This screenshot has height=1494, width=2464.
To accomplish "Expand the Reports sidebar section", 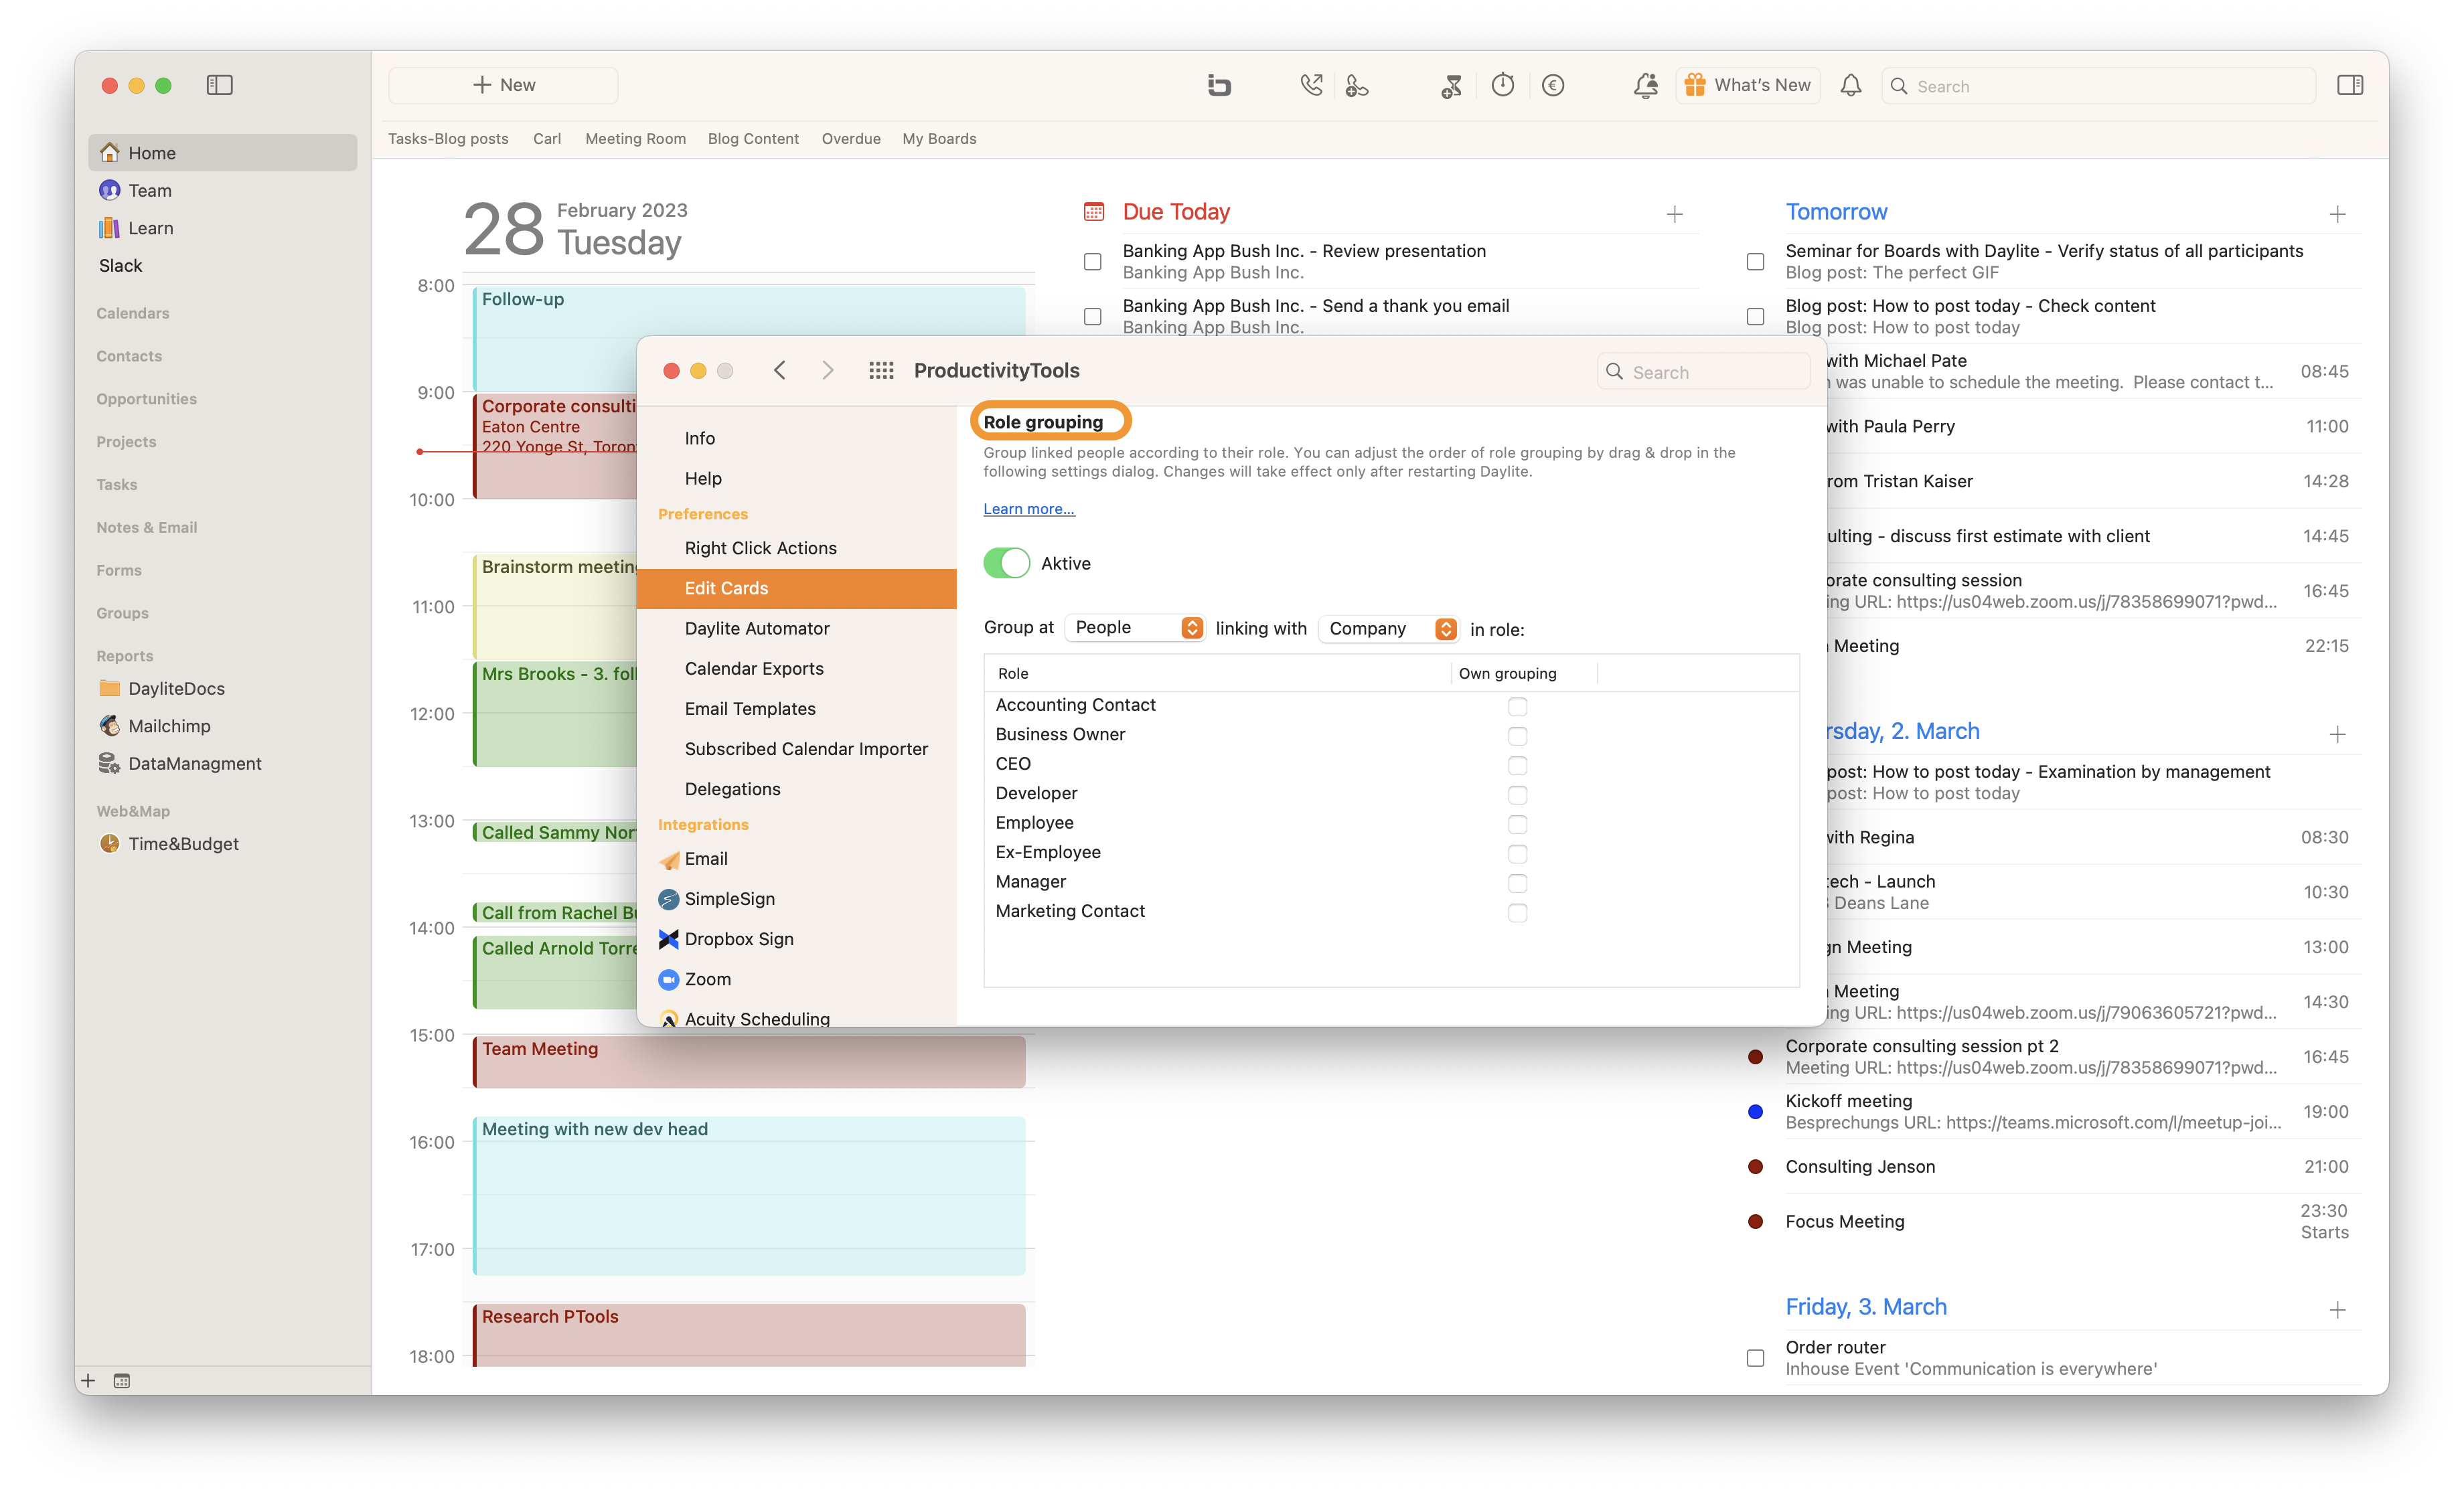I will click(125, 656).
